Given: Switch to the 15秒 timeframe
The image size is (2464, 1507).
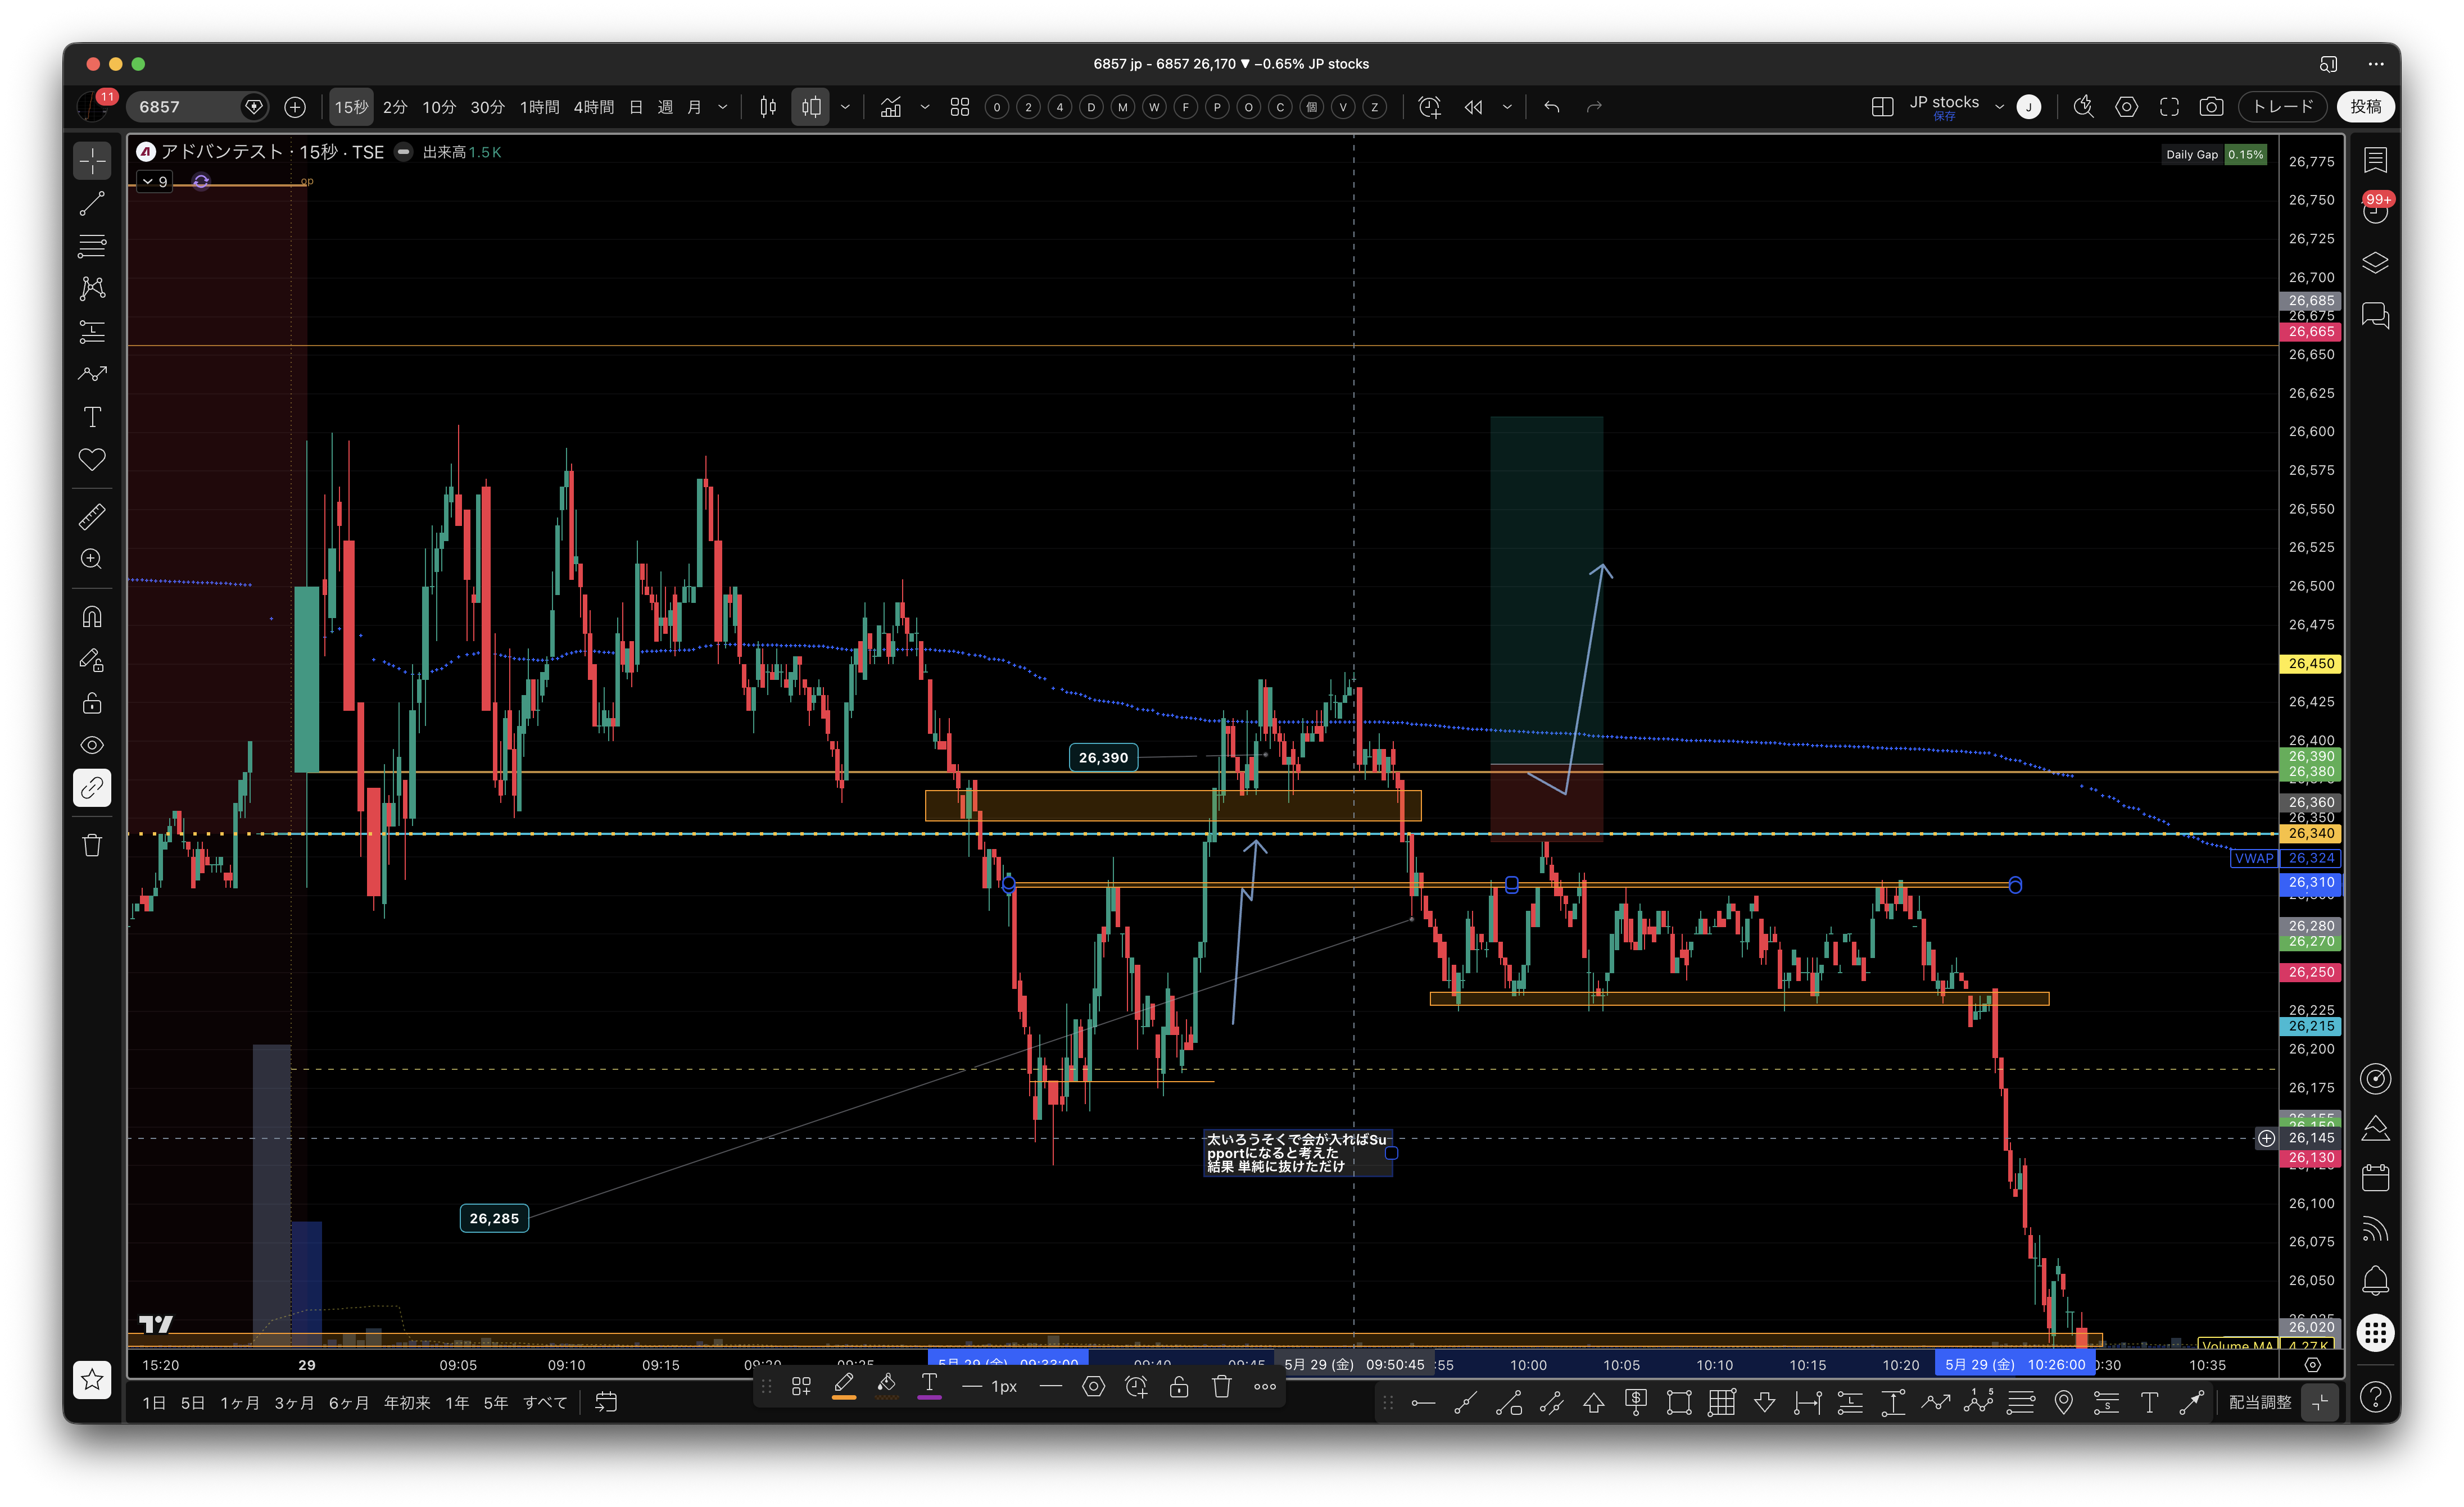Looking at the screenshot, I should coord(352,107).
